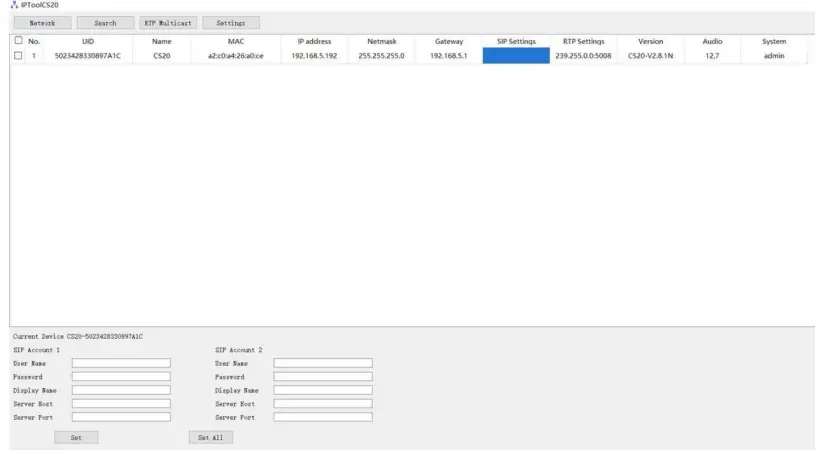Click the RTP Settings column header
The width and height of the screenshot is (818, 454).
(583, 41)
